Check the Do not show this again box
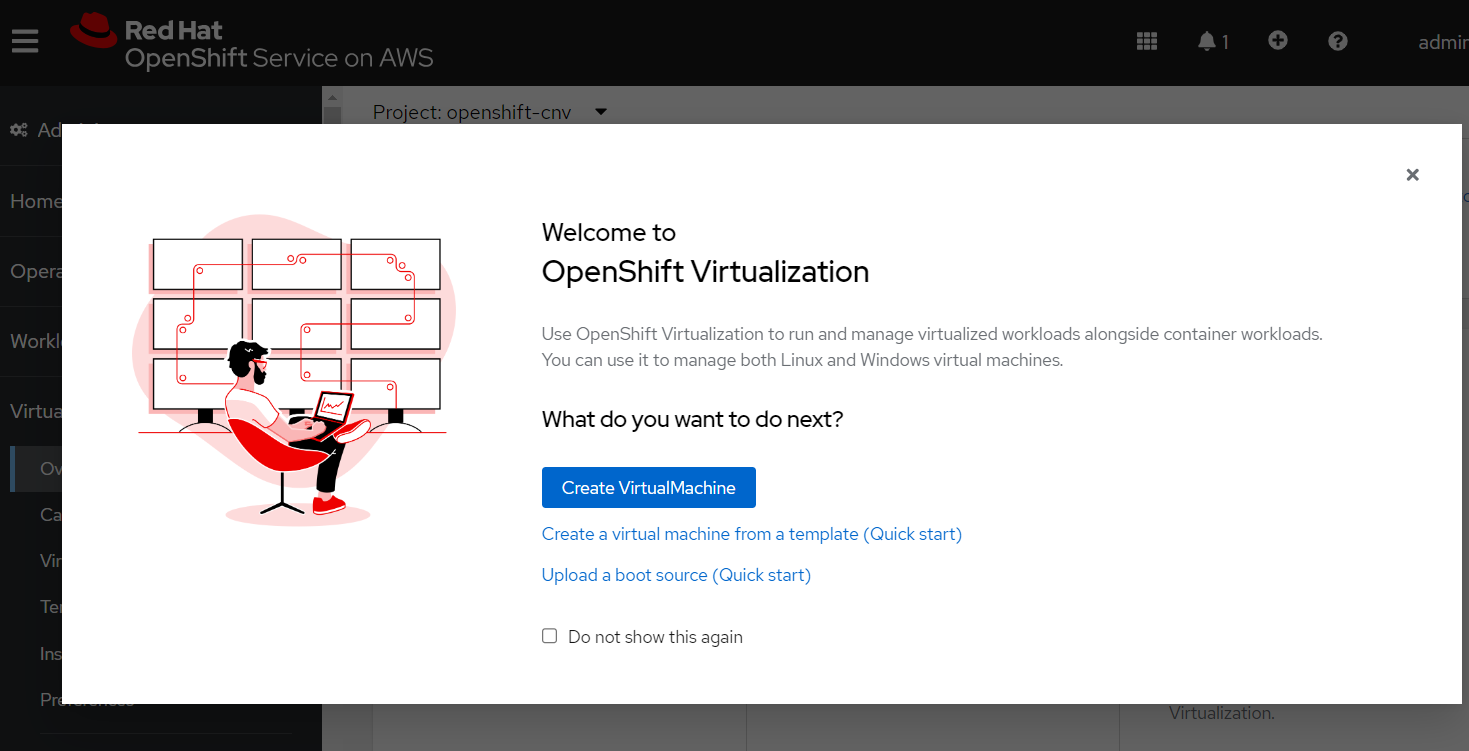 click(549, 635)
